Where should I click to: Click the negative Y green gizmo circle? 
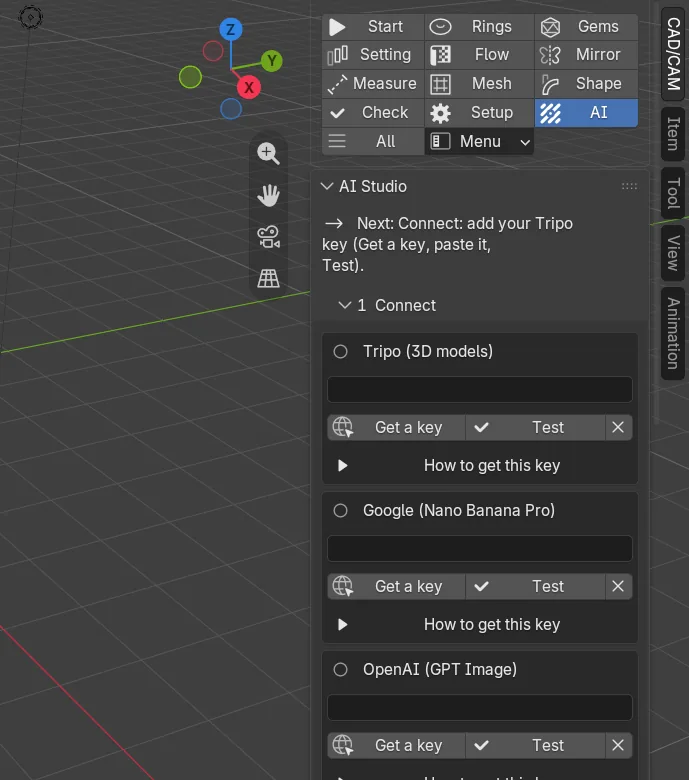pos(190,77)
